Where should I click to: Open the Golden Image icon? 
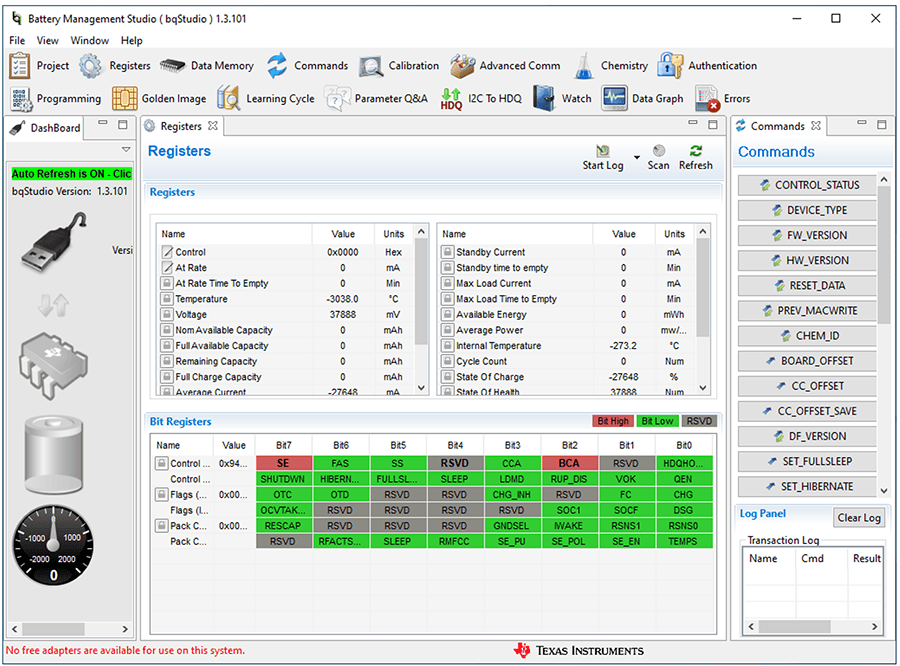pyautogui.click(x=125, y=98)
